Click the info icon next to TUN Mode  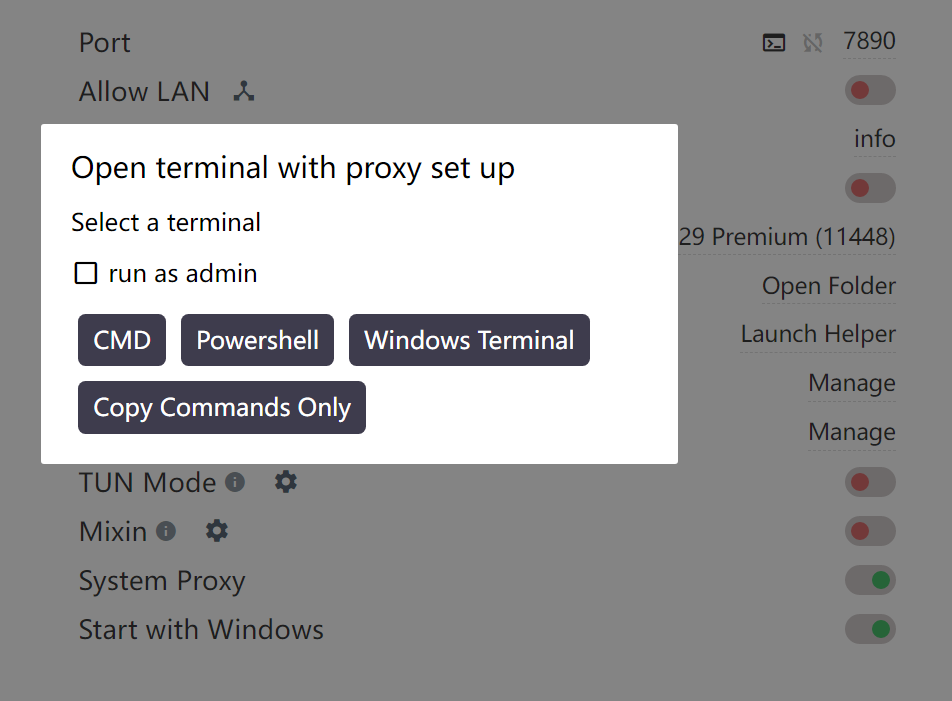click(235, 482)
